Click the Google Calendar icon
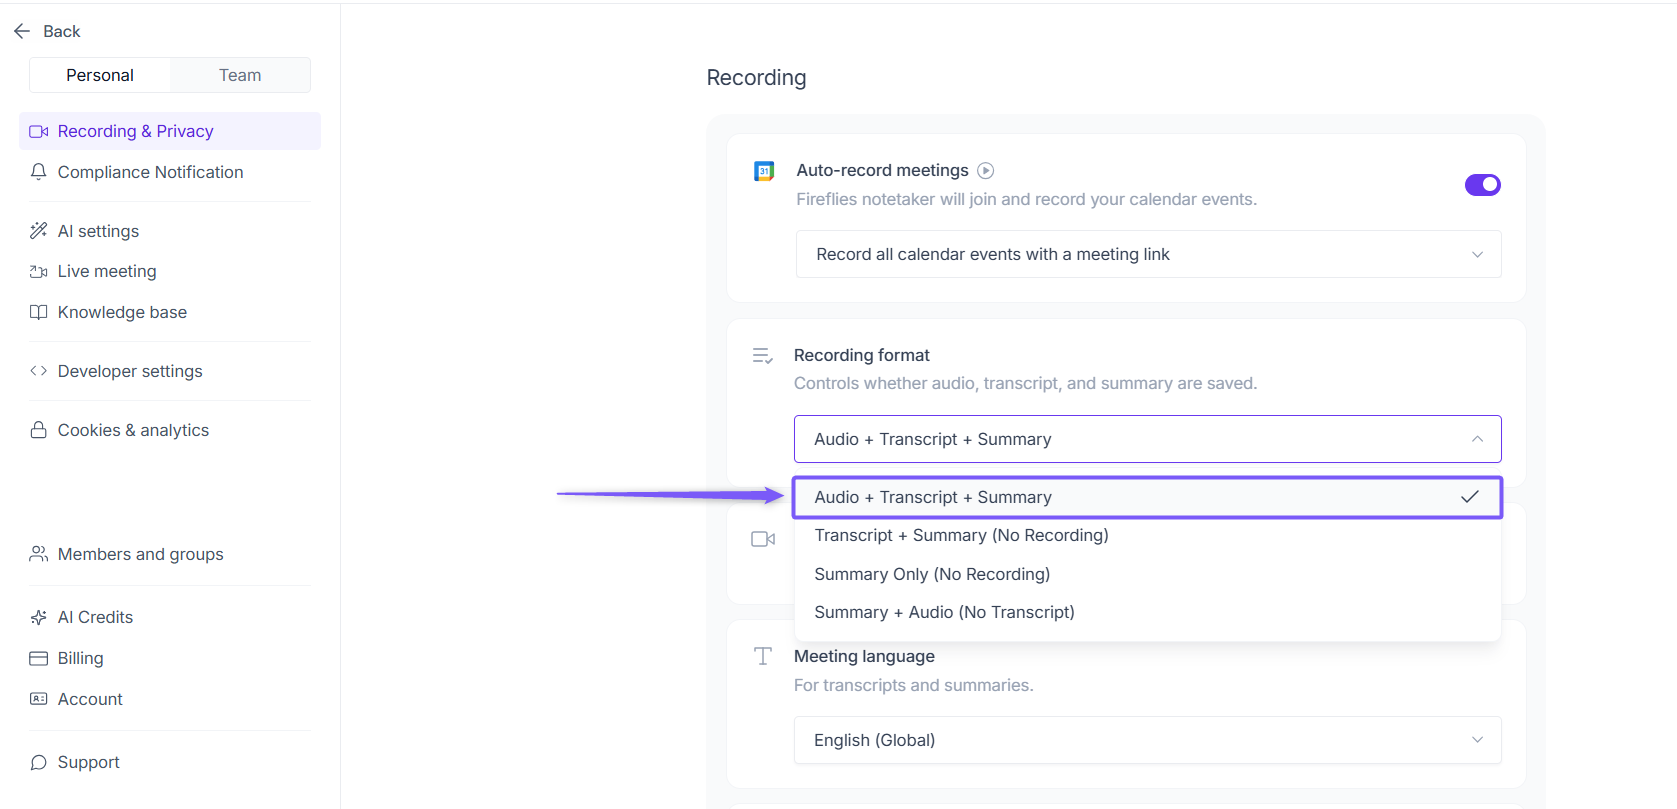Screen dimensions: 1677x809 (764, 171)
